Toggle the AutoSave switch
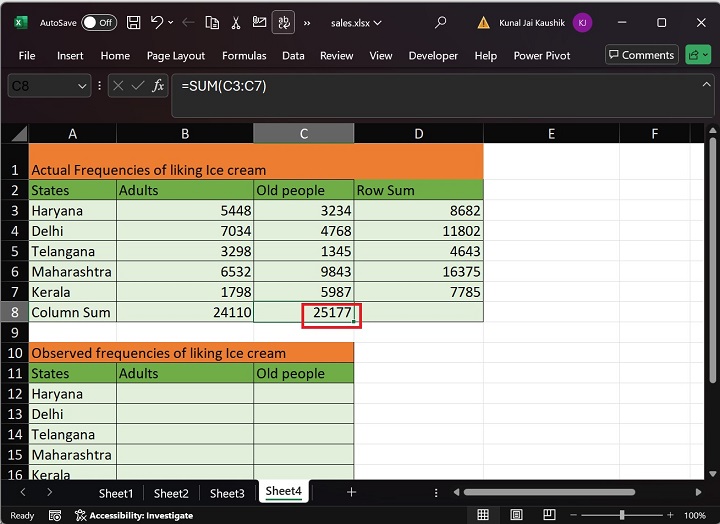 98,22
